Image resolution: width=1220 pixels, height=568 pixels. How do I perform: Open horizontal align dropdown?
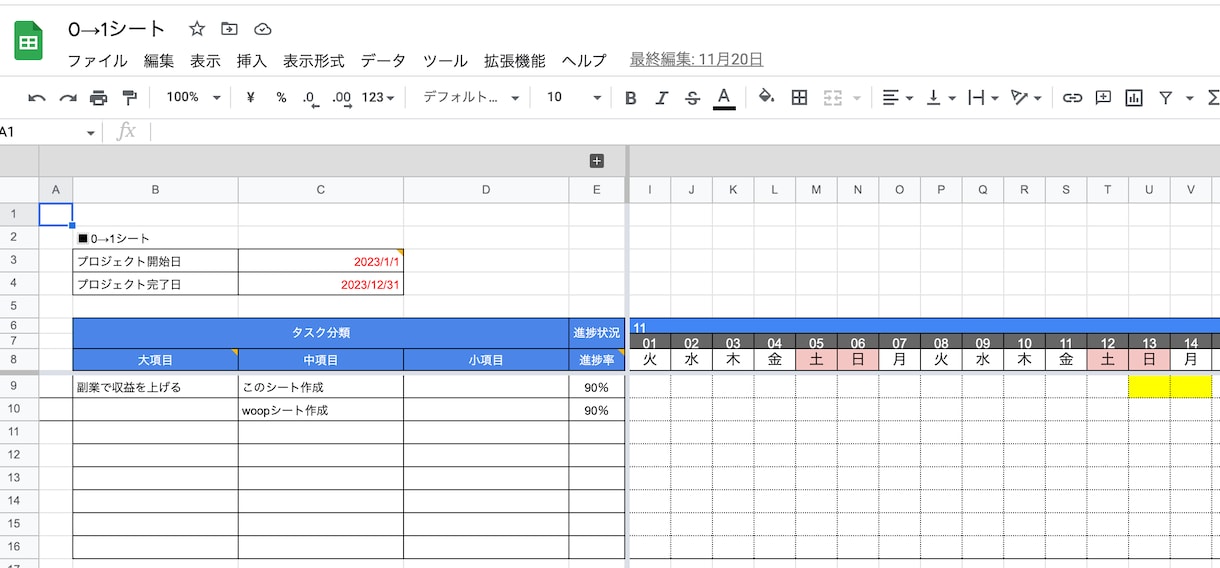[898, 97]
